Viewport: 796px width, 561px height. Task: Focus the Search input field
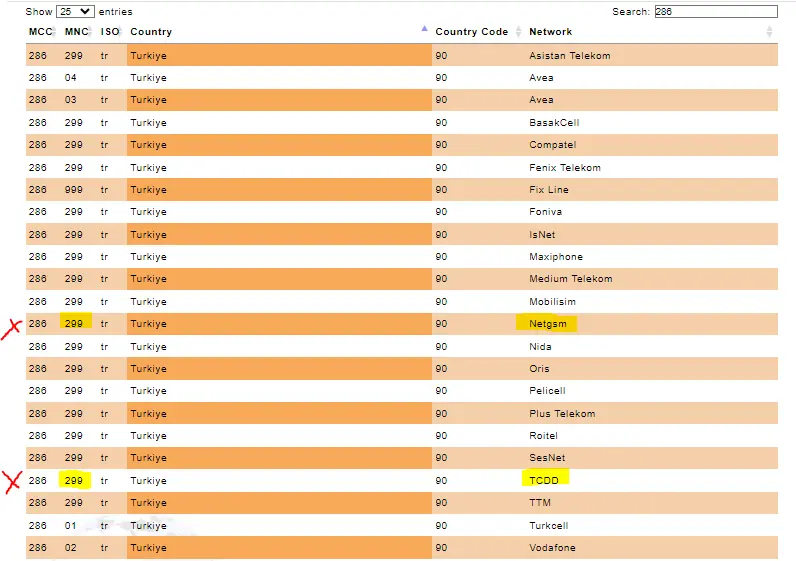pyautogui.click(x=716, y=12)
